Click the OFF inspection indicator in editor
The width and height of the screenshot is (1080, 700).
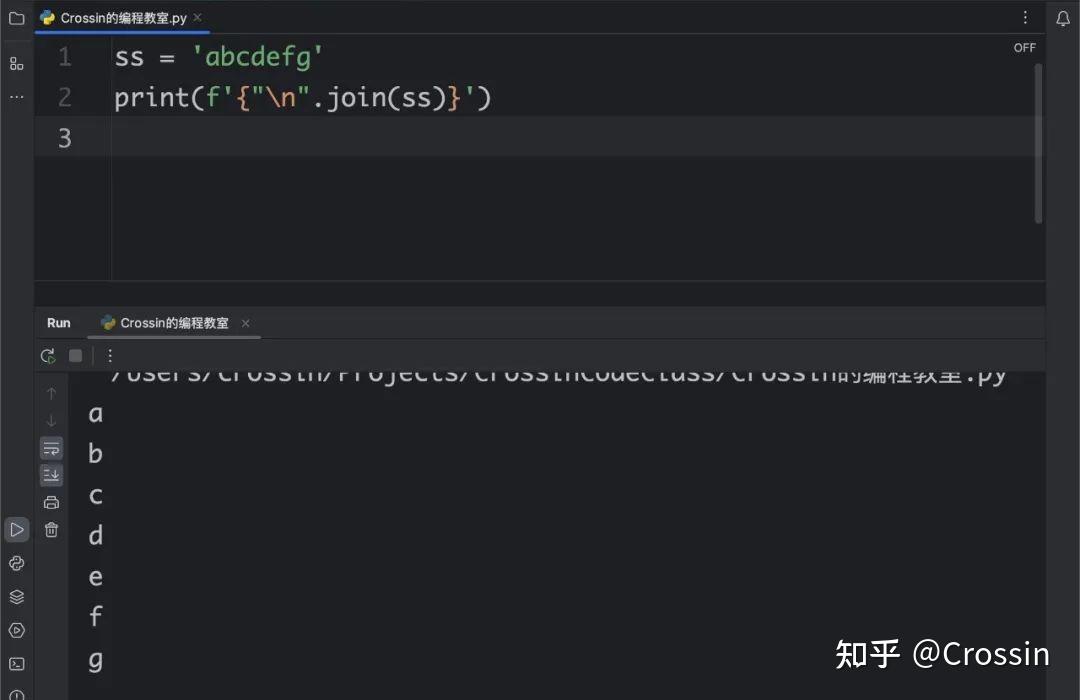pyautogui.click(x=1025, y=48)
